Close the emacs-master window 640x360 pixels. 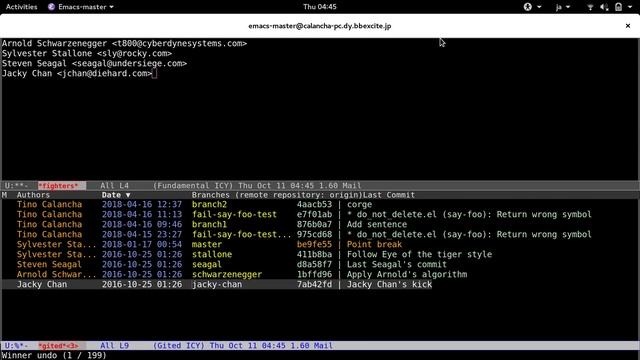point(628,26)
